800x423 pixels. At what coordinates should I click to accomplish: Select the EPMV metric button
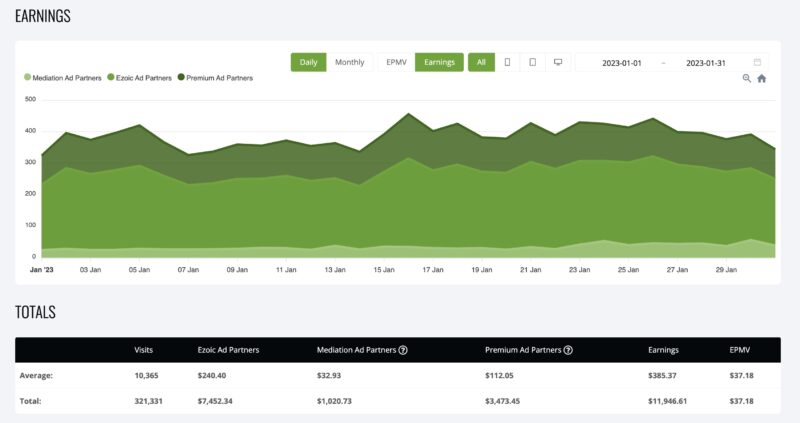(x=397, y=62)
